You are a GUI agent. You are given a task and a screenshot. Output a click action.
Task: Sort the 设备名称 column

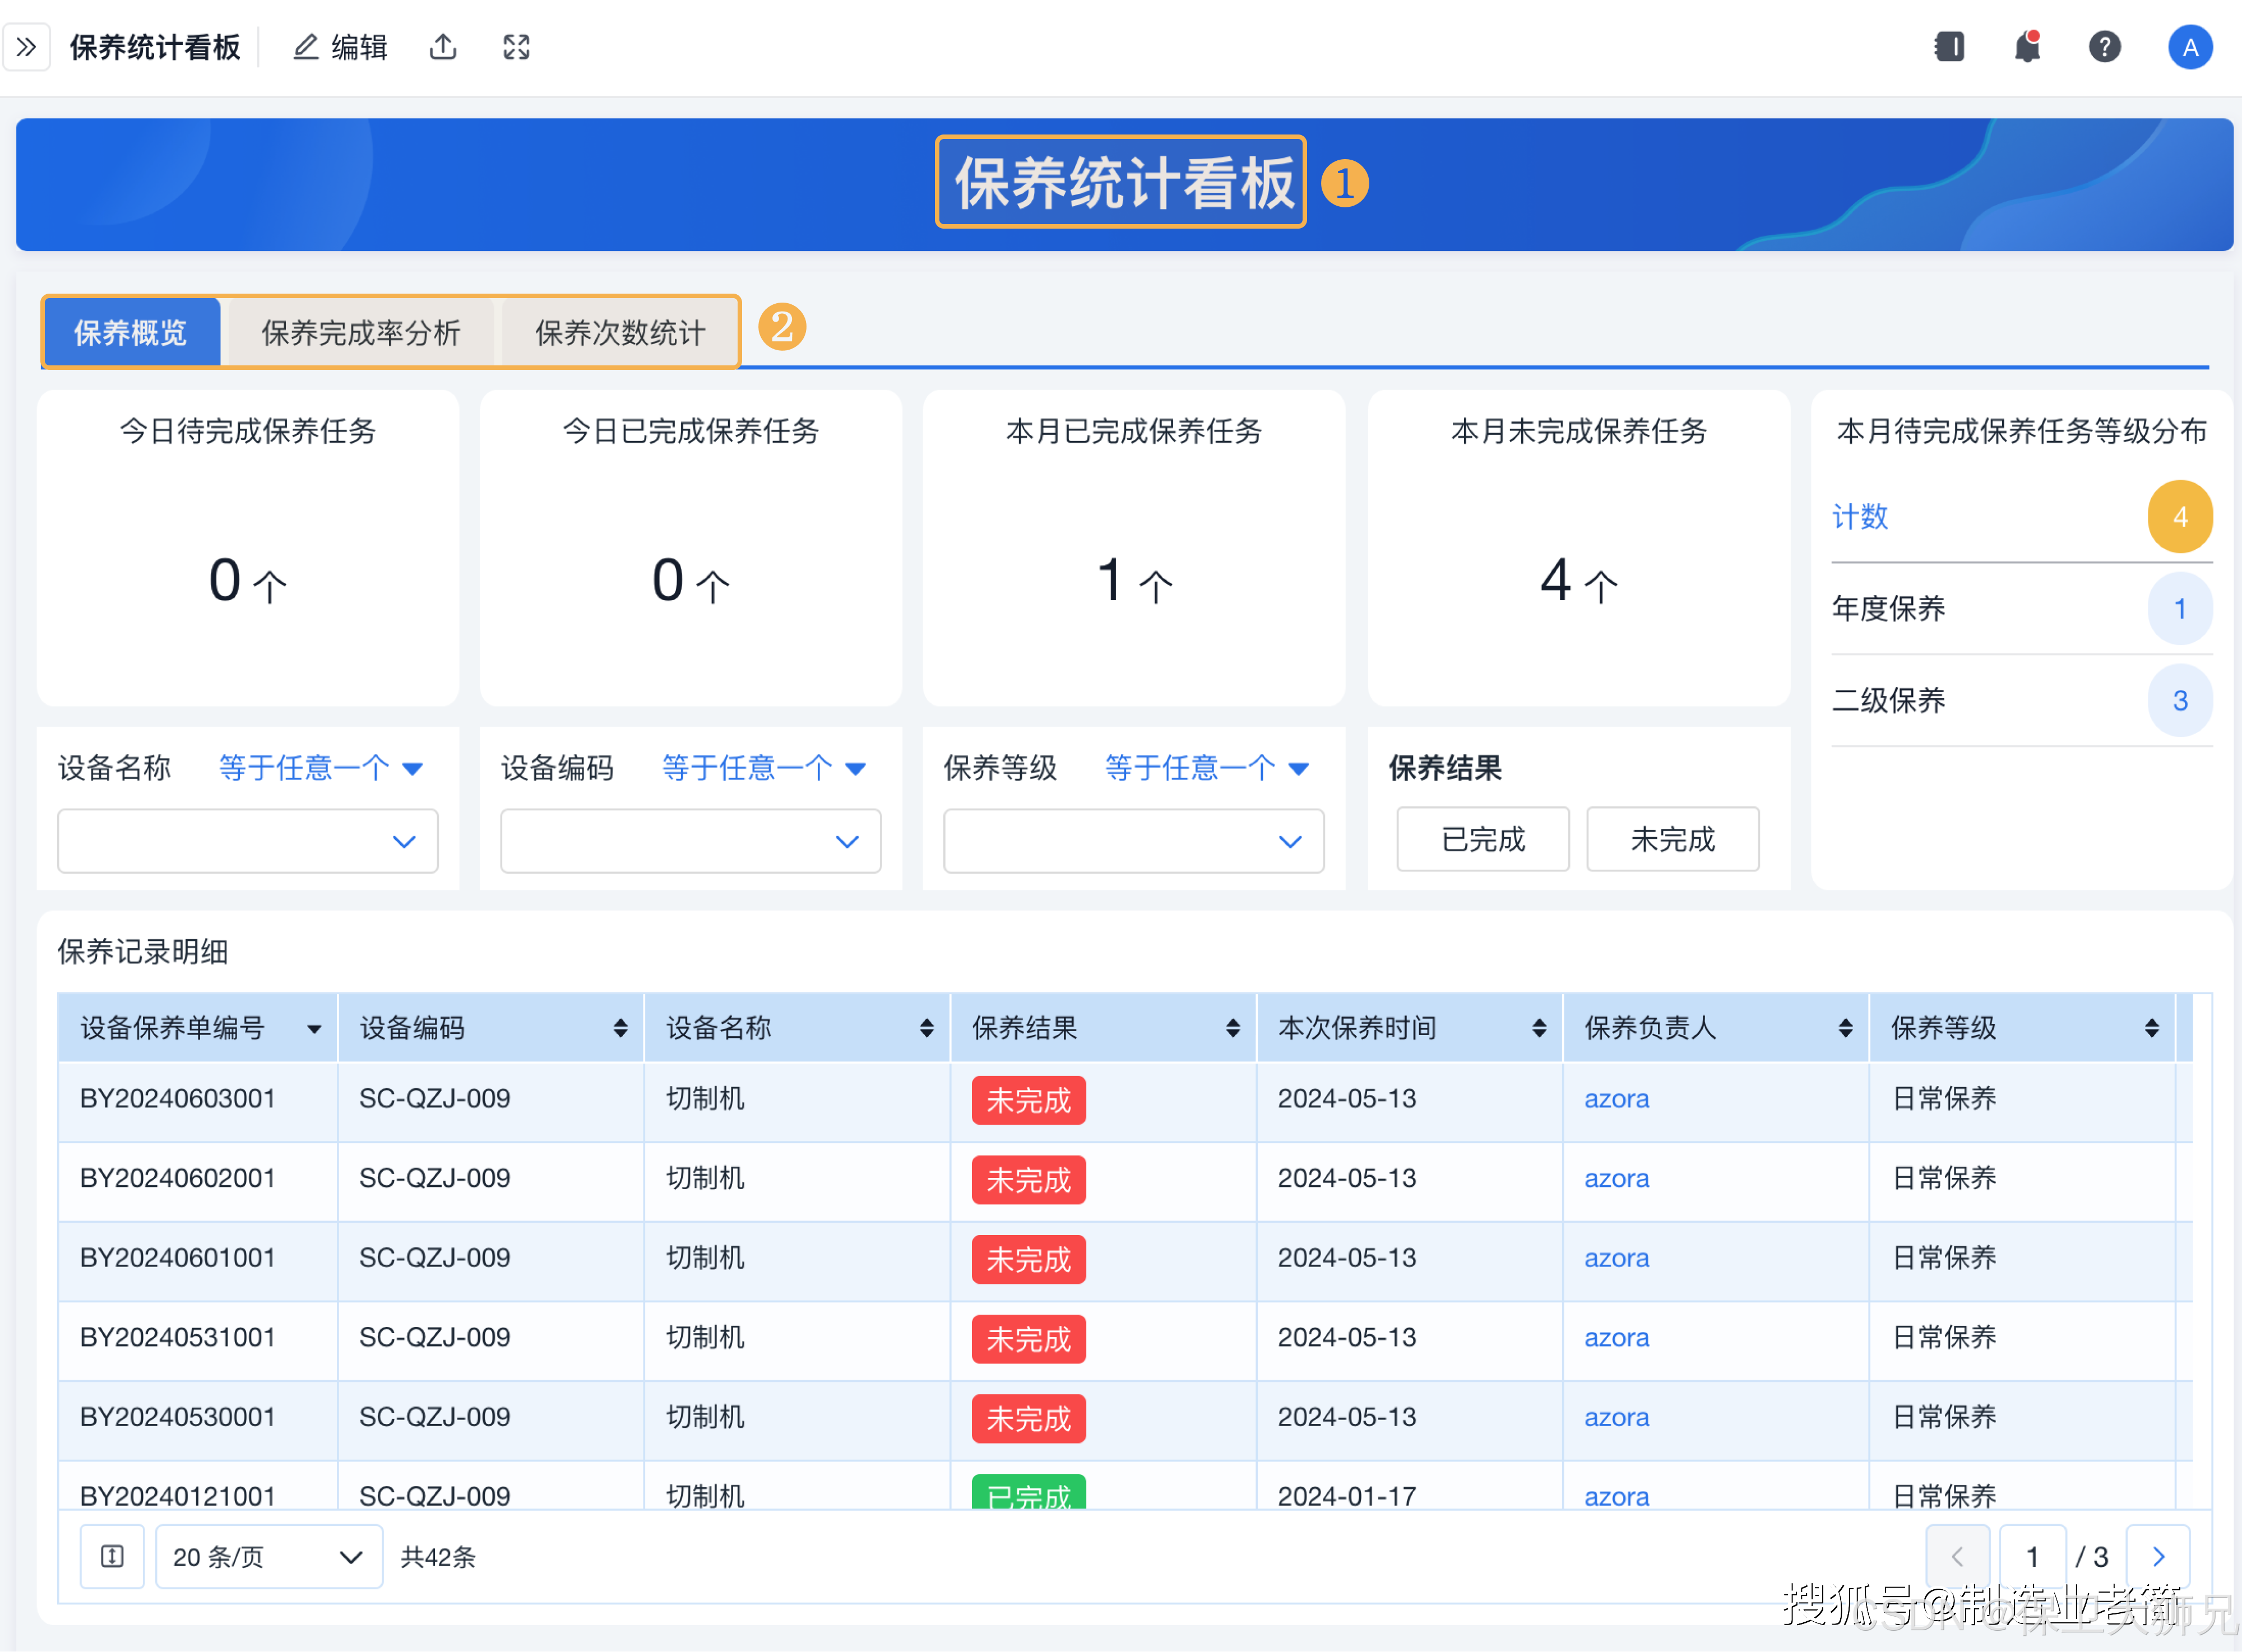(x=926, y=1028)
